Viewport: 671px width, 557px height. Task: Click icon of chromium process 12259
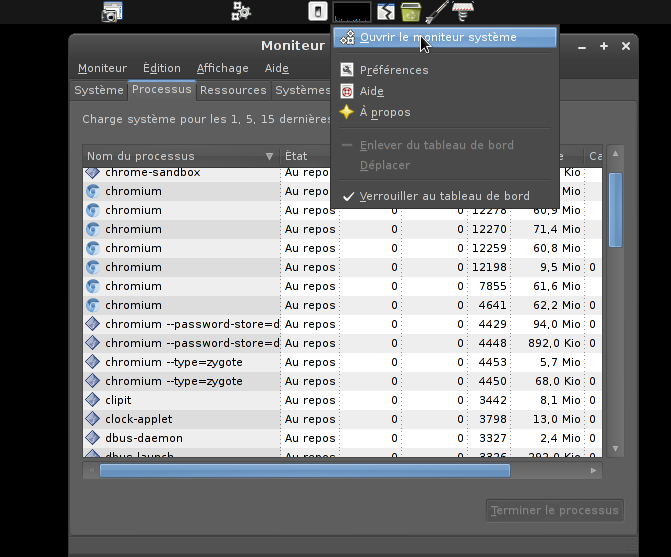pos(93,248)
